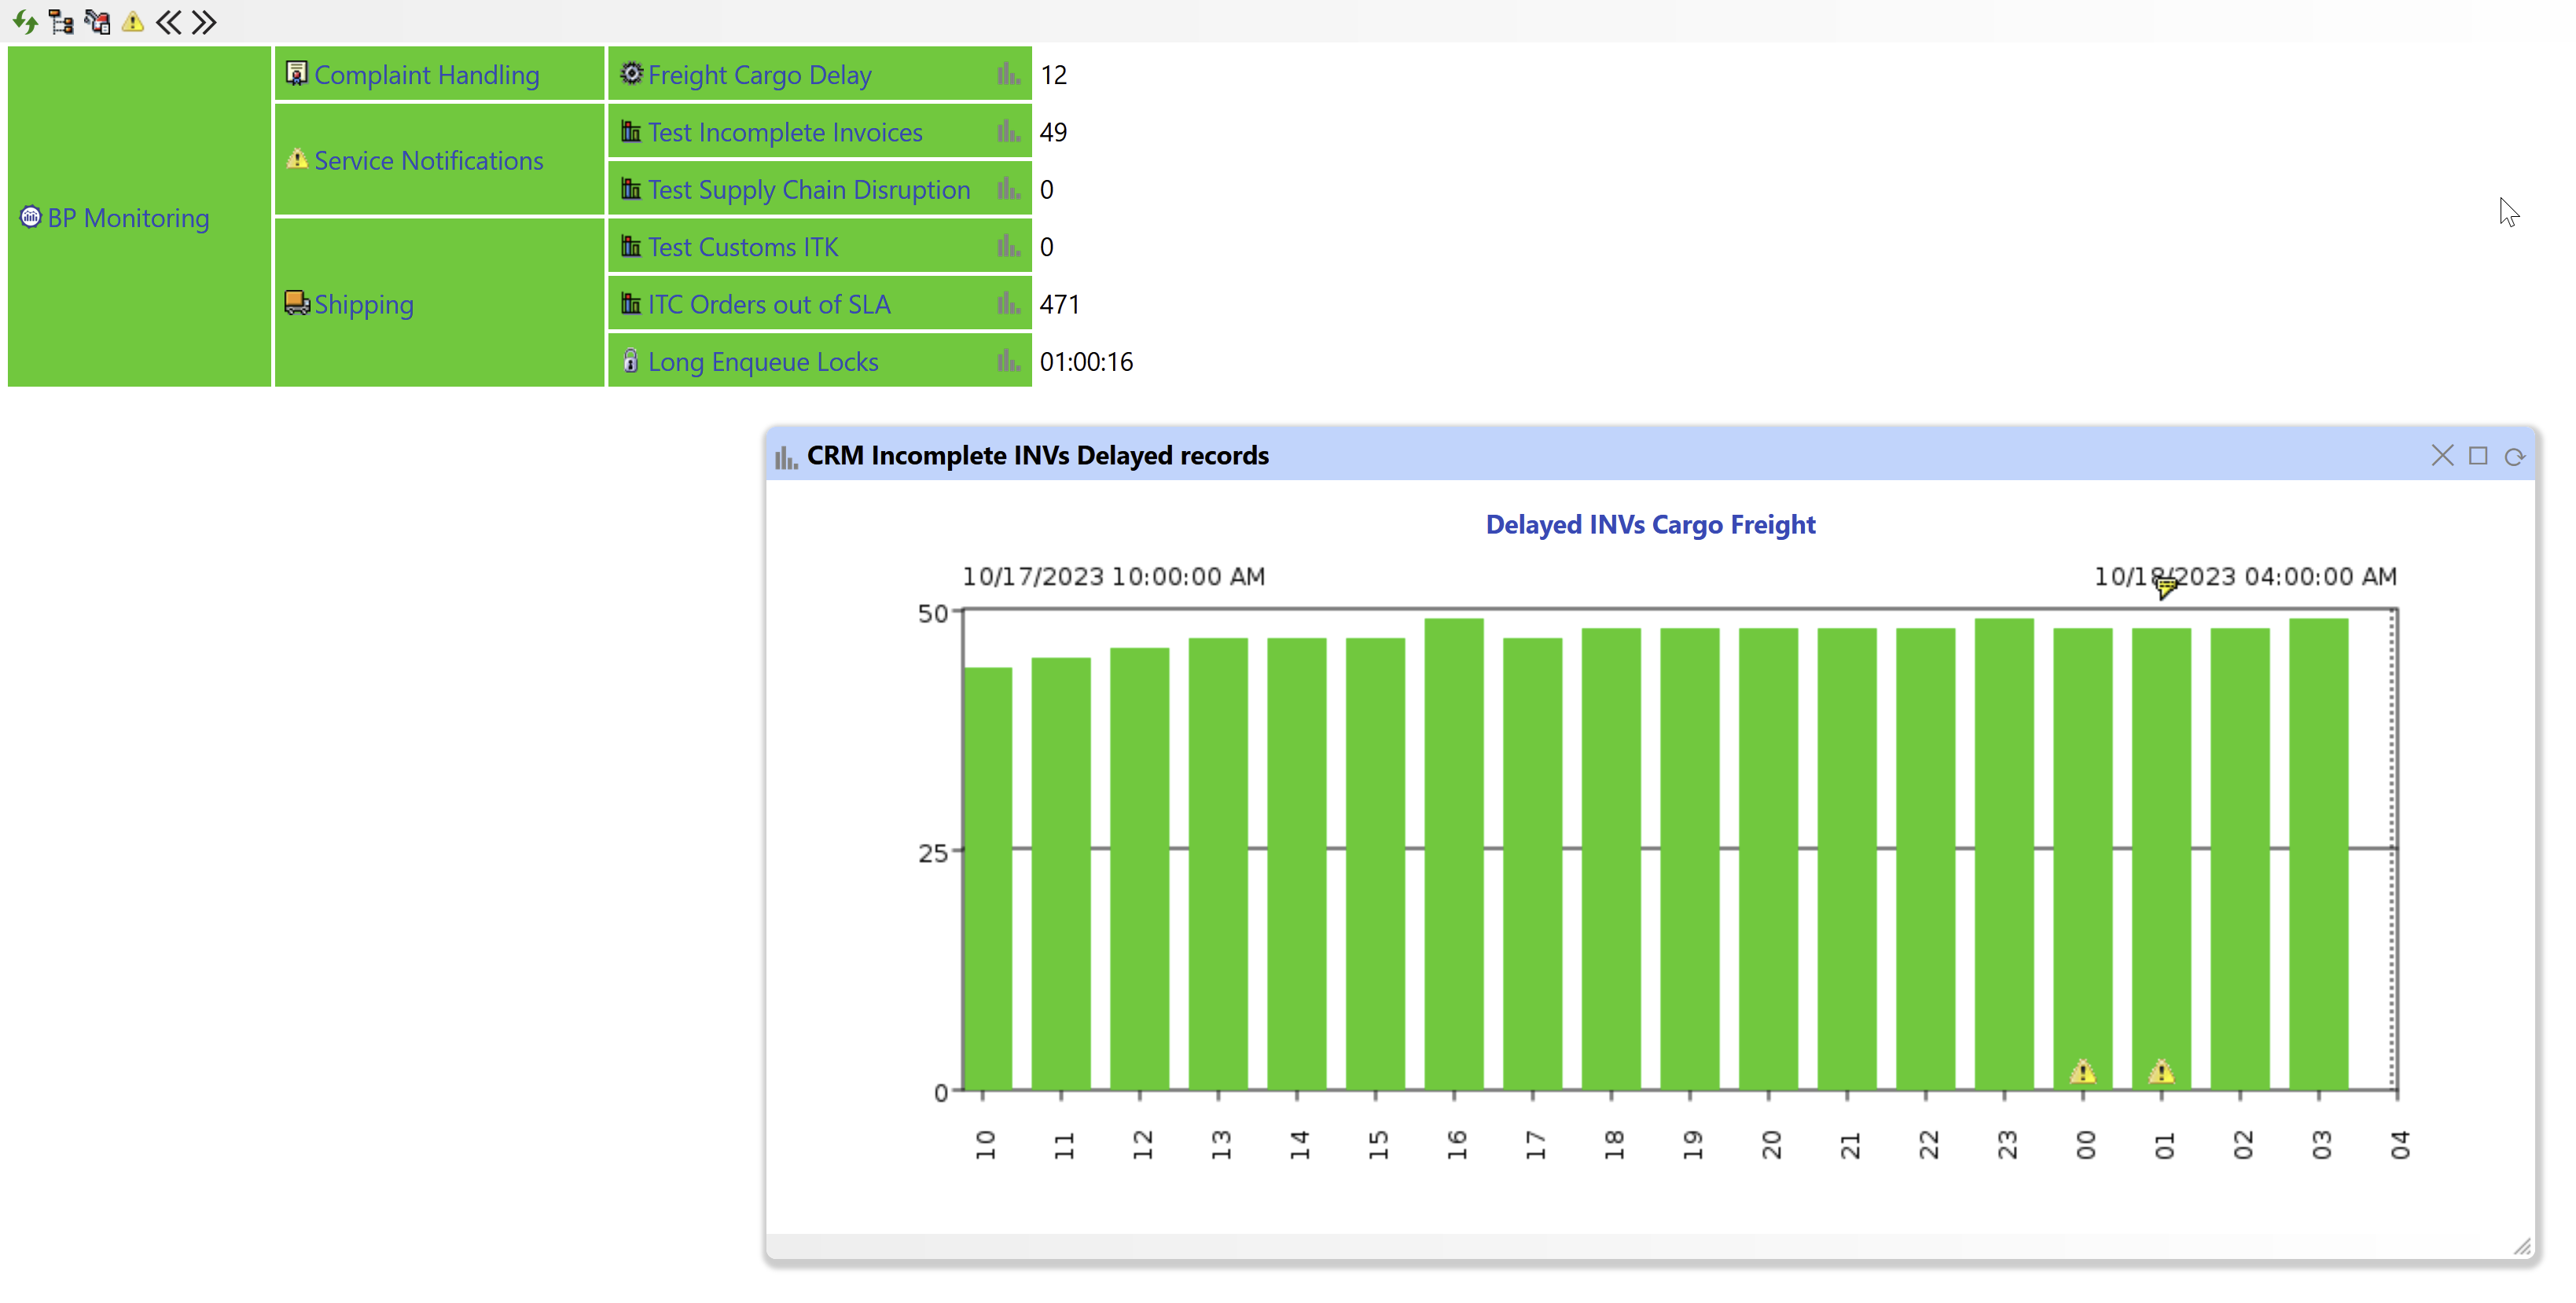The image size is (2576, 1303).
Task: Click the alert assignment icon in the toolbar
Action: pos(97,21)
